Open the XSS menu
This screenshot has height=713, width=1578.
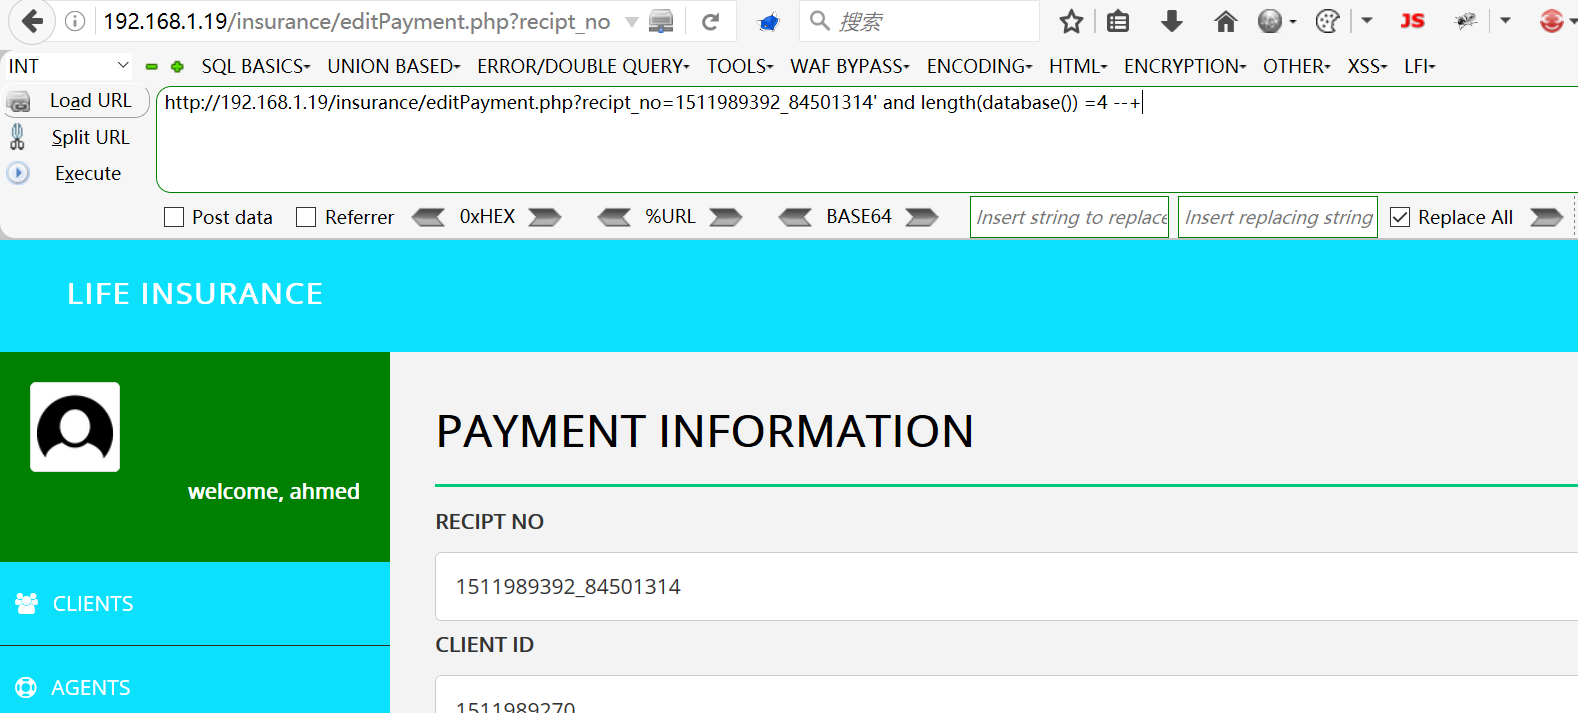[x=1367, y=66]
